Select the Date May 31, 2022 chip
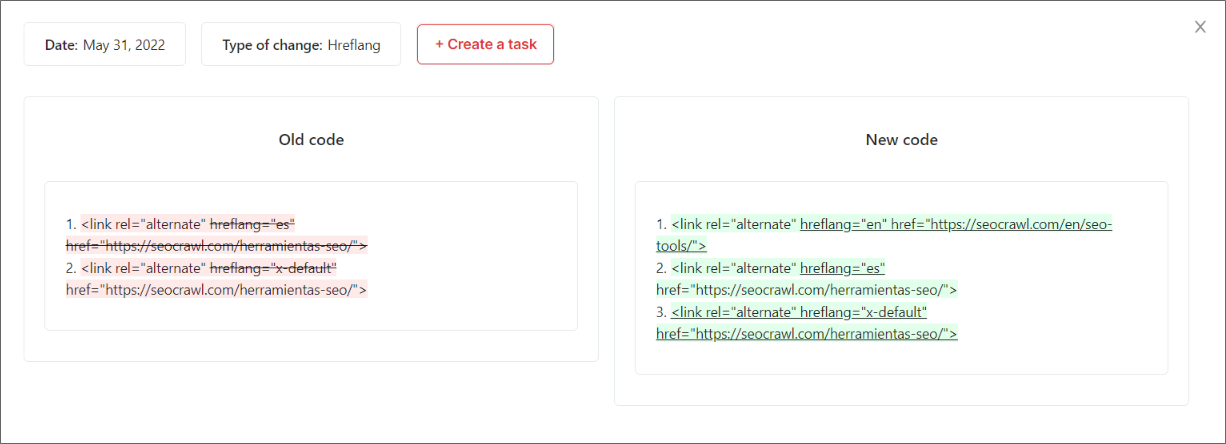Image resolution: width=1226 pixels, height=444 pixels. (x=105, y=45)
